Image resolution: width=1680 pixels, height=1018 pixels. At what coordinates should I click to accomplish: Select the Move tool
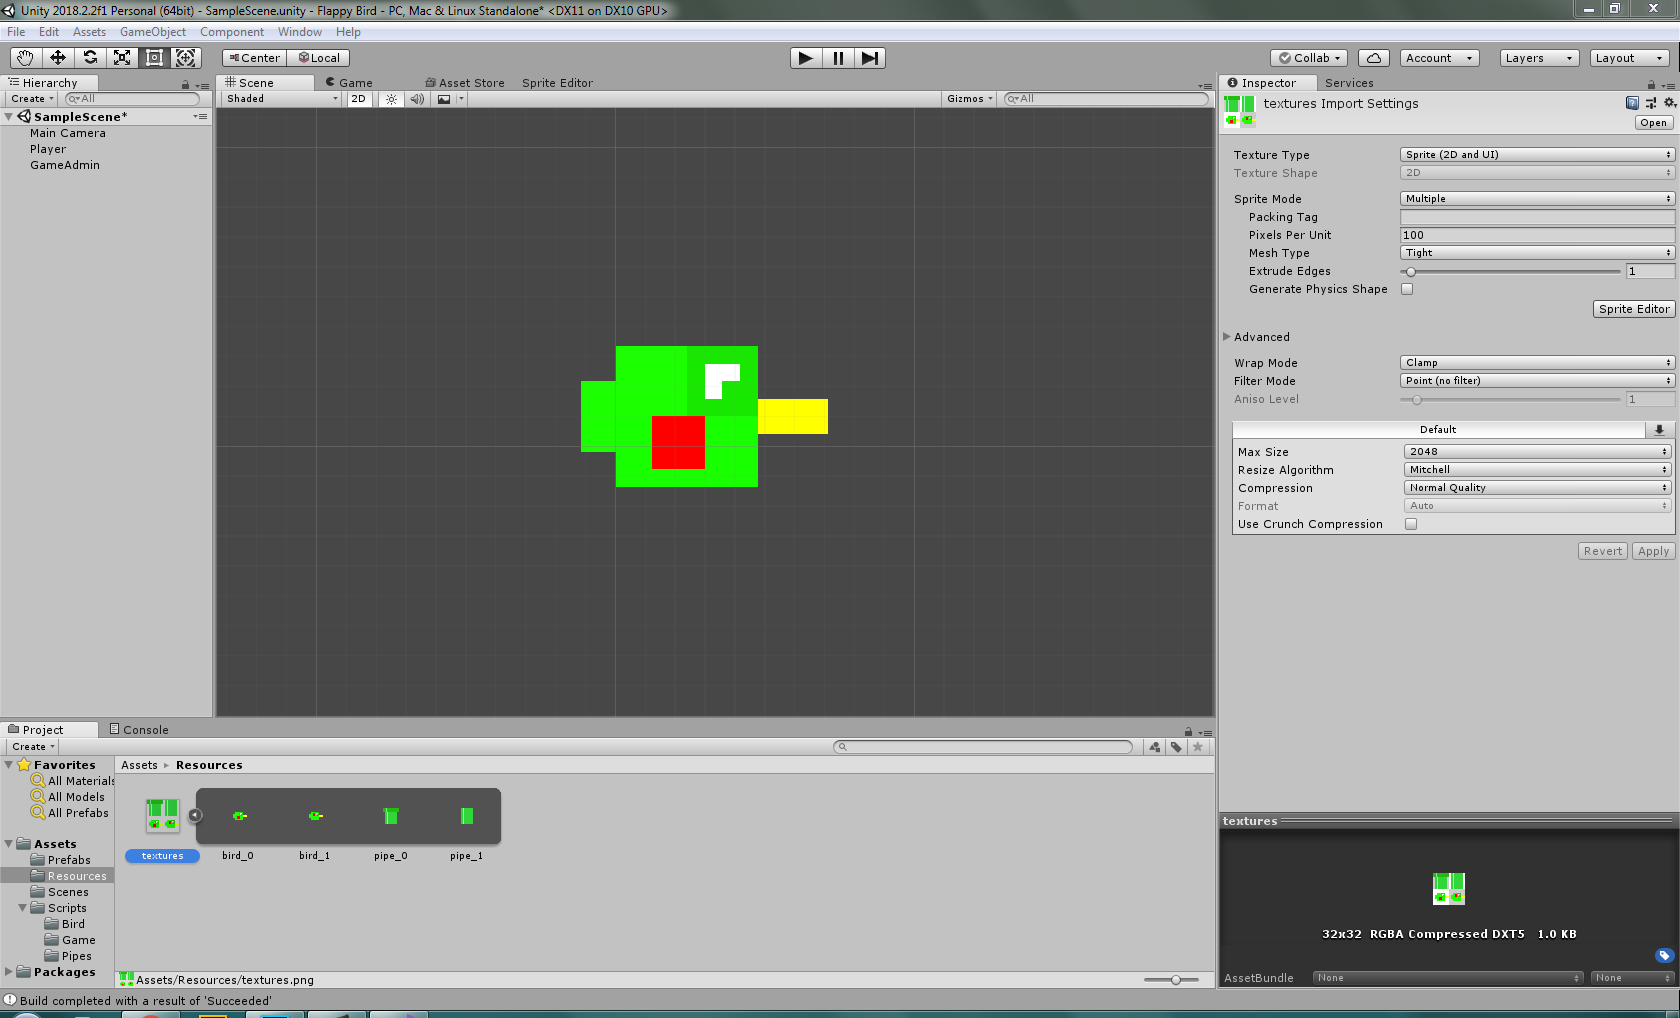[57, 57]
